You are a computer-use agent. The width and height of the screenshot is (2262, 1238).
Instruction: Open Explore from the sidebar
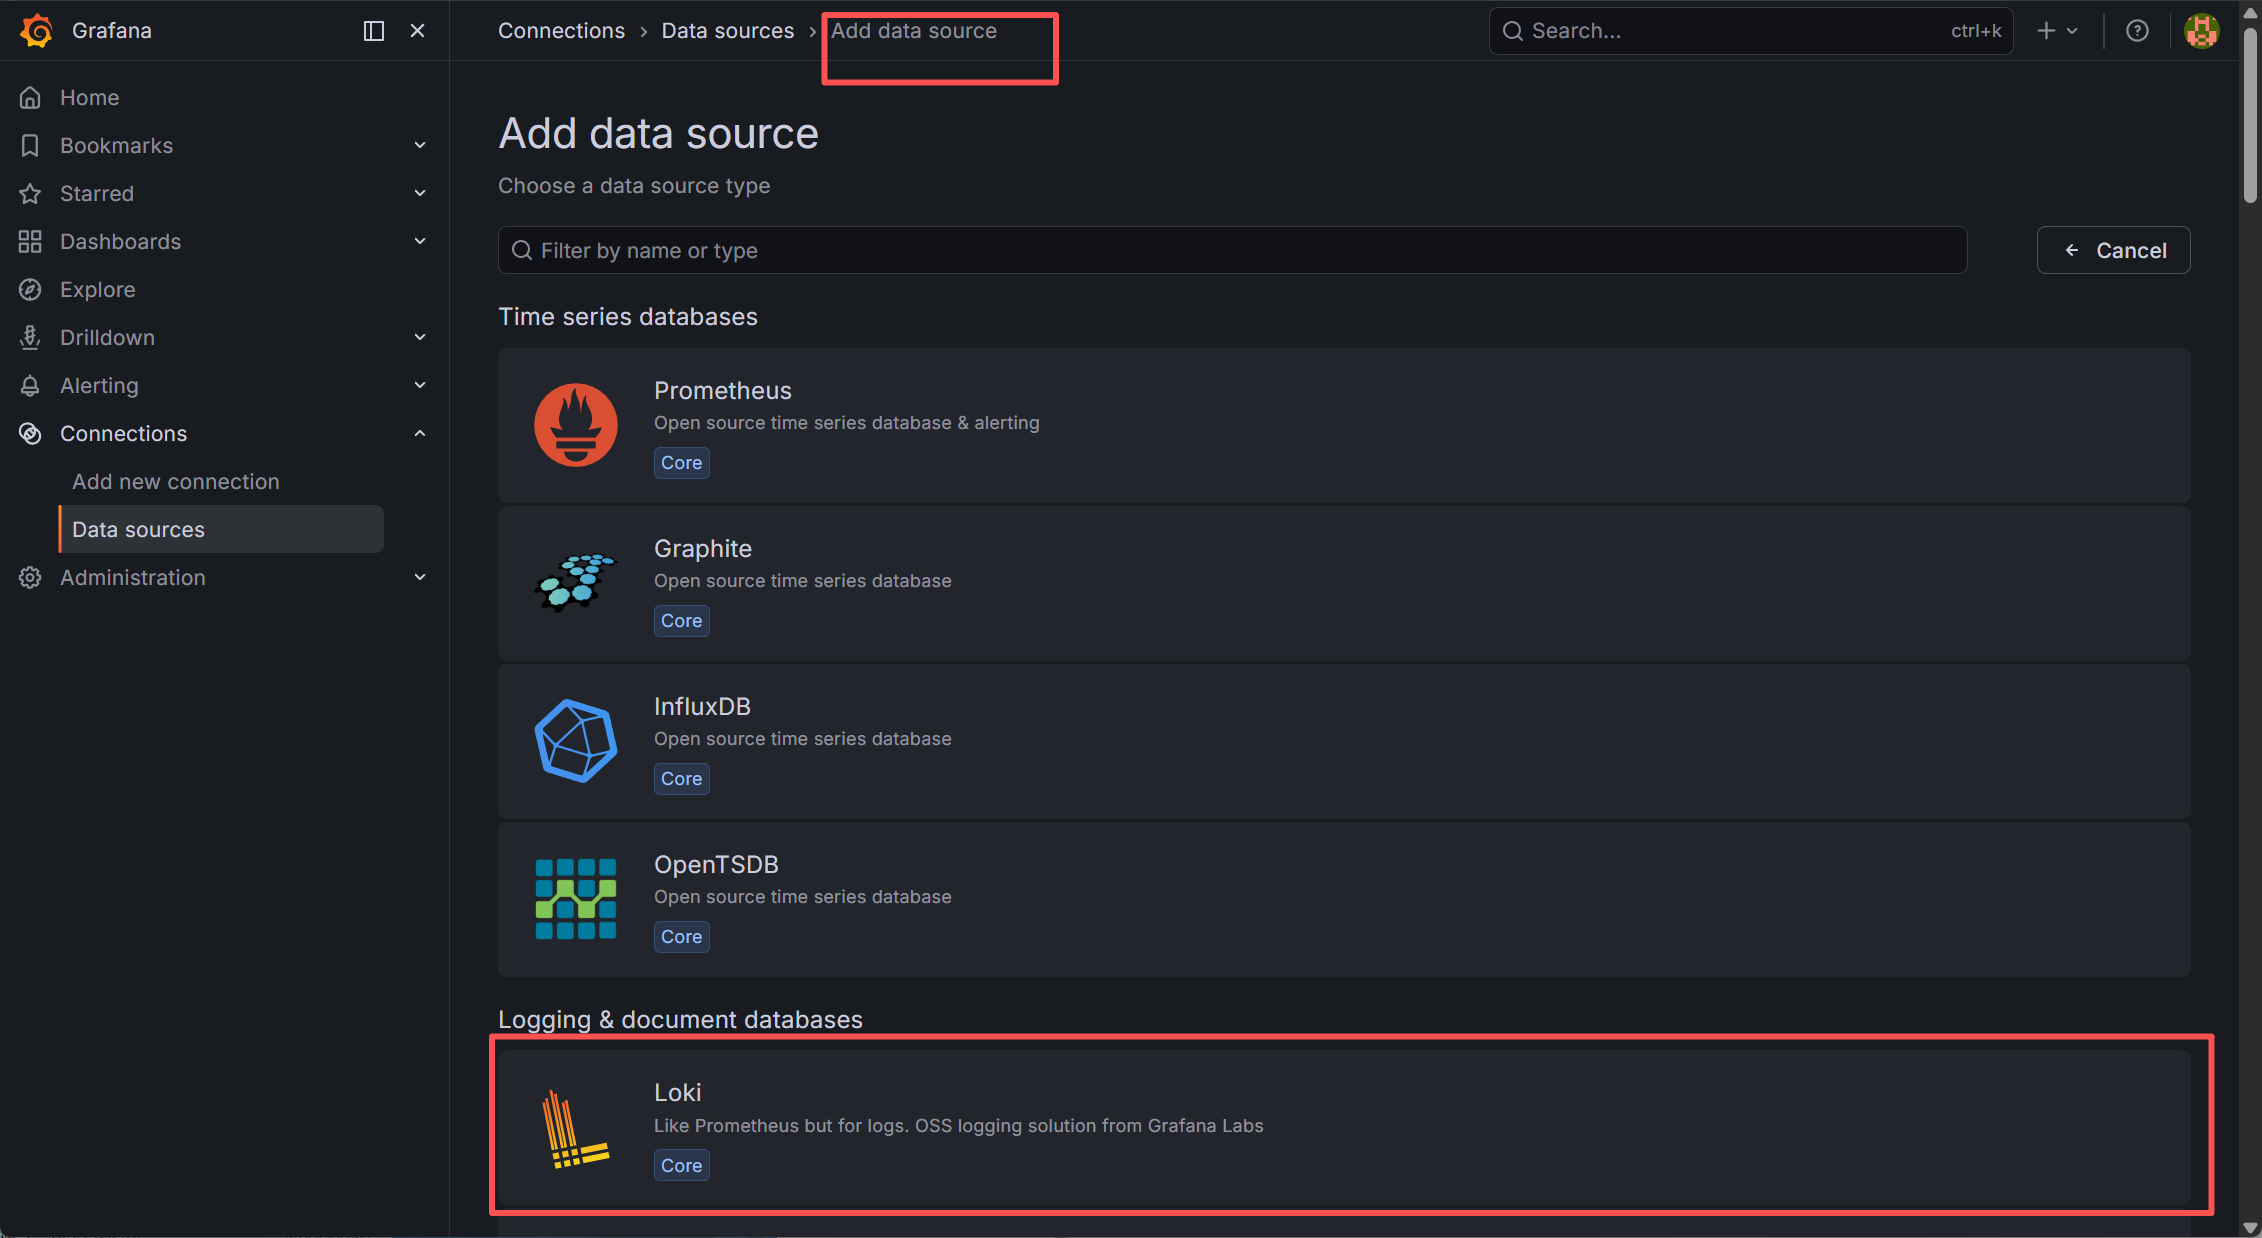(x=97, y=289)
